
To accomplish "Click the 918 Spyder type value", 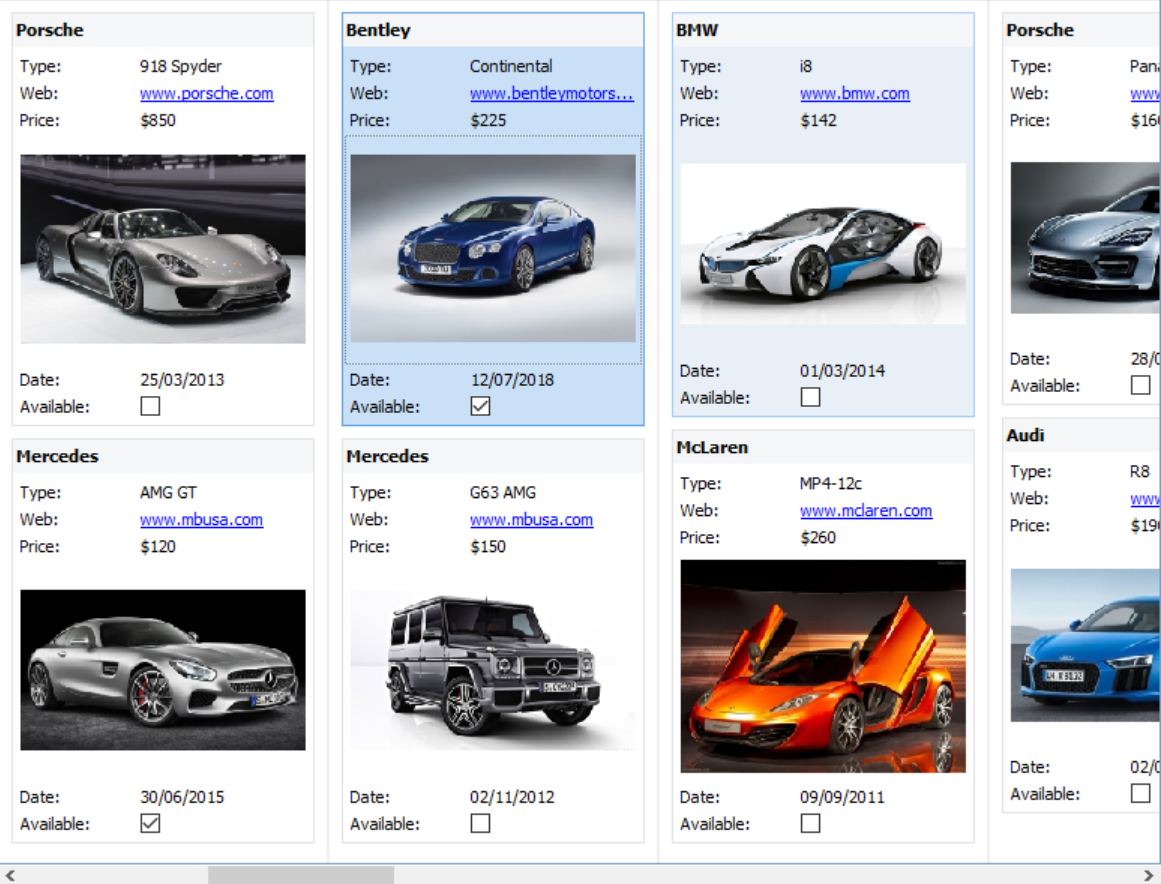I will [181, 66].
